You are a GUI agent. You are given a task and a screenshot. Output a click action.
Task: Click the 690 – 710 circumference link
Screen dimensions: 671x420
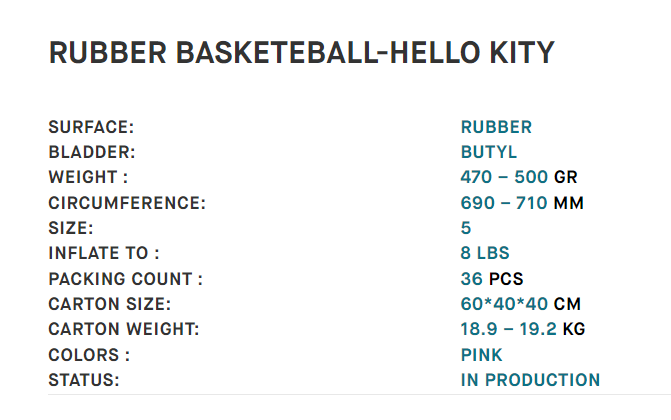coord(504,203)
